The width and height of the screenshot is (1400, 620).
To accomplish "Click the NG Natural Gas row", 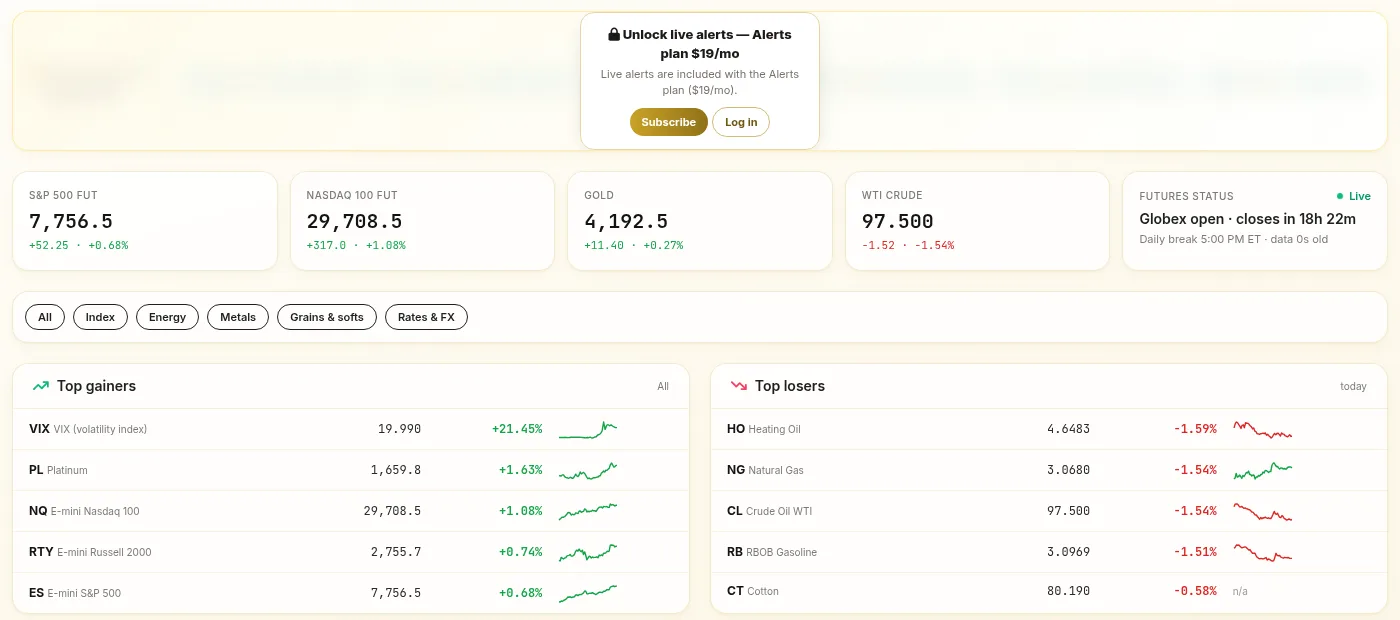I will click(x=1049, y=470).
